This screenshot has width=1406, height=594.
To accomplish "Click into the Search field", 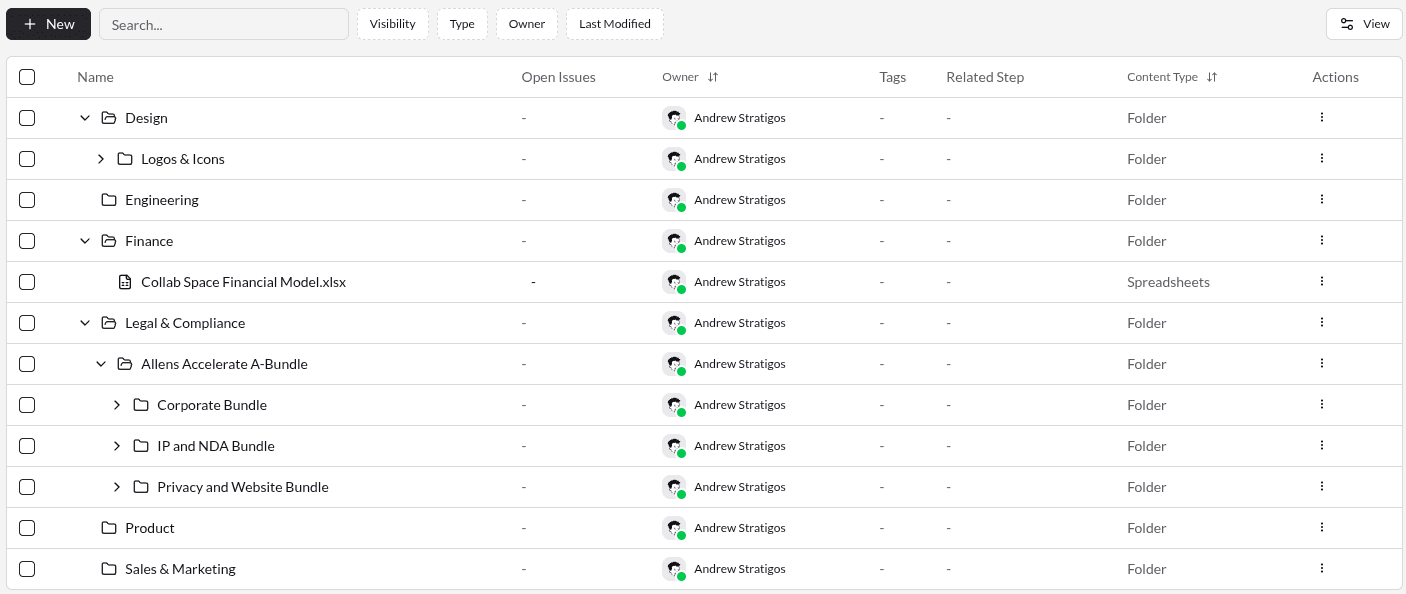I will tap(223, 24).
